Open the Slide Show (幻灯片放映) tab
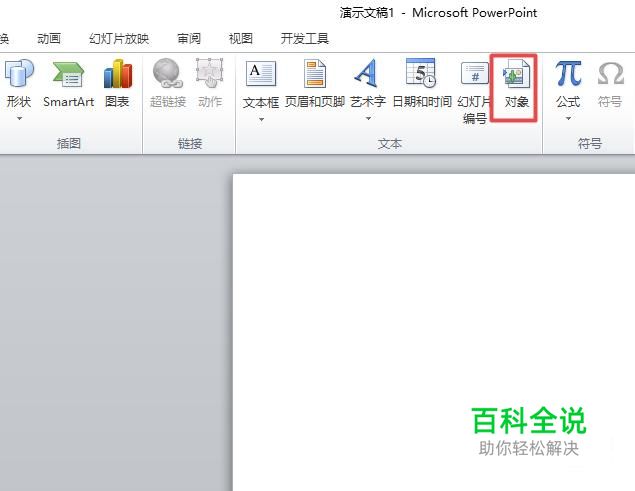Viewport: 635px width, 491px height. tap(119, 38)
